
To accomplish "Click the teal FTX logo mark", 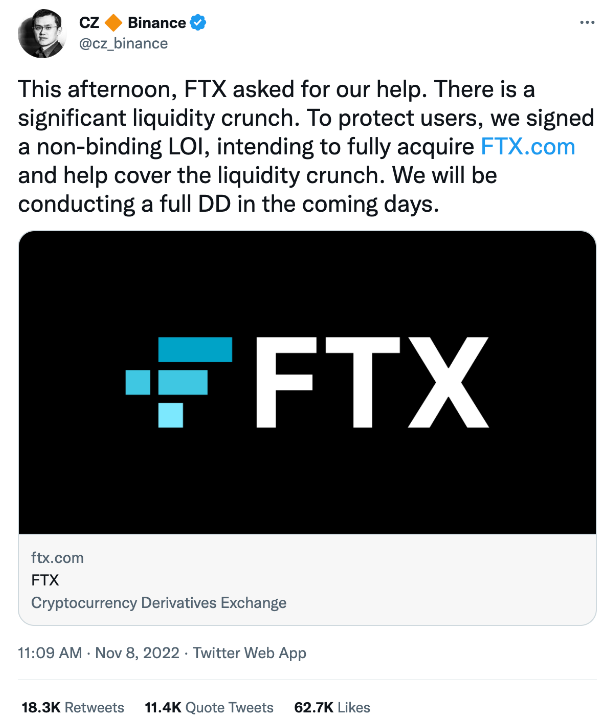I will 179,382.
